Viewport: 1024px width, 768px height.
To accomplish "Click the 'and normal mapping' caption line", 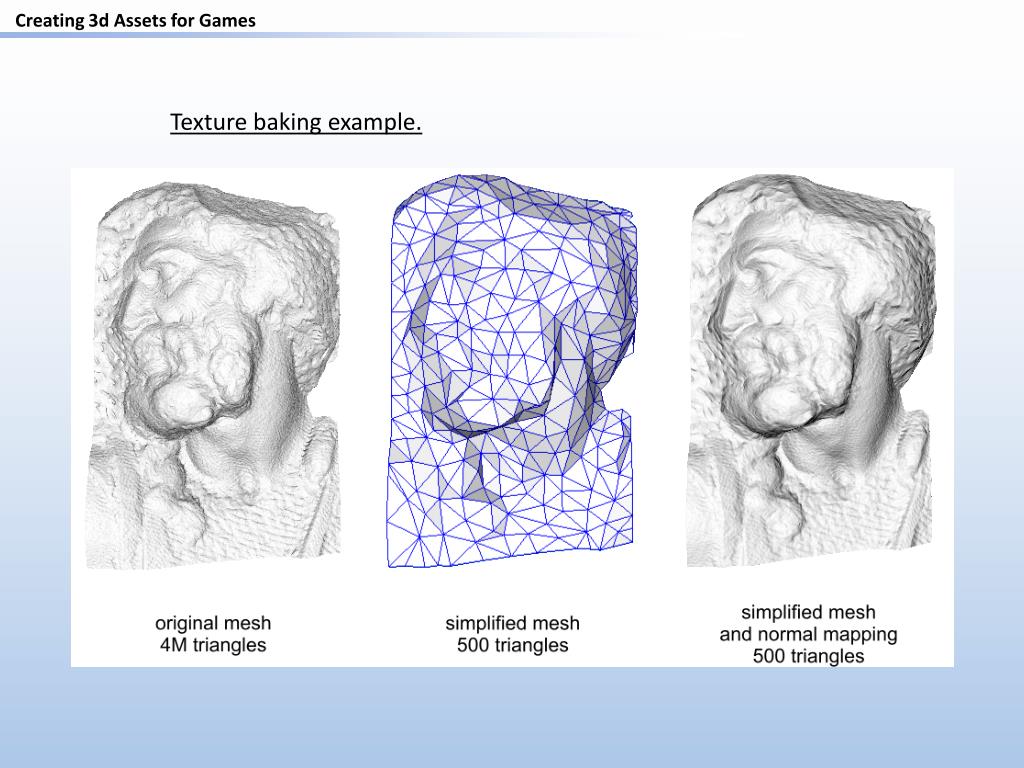I will [808, 634].
